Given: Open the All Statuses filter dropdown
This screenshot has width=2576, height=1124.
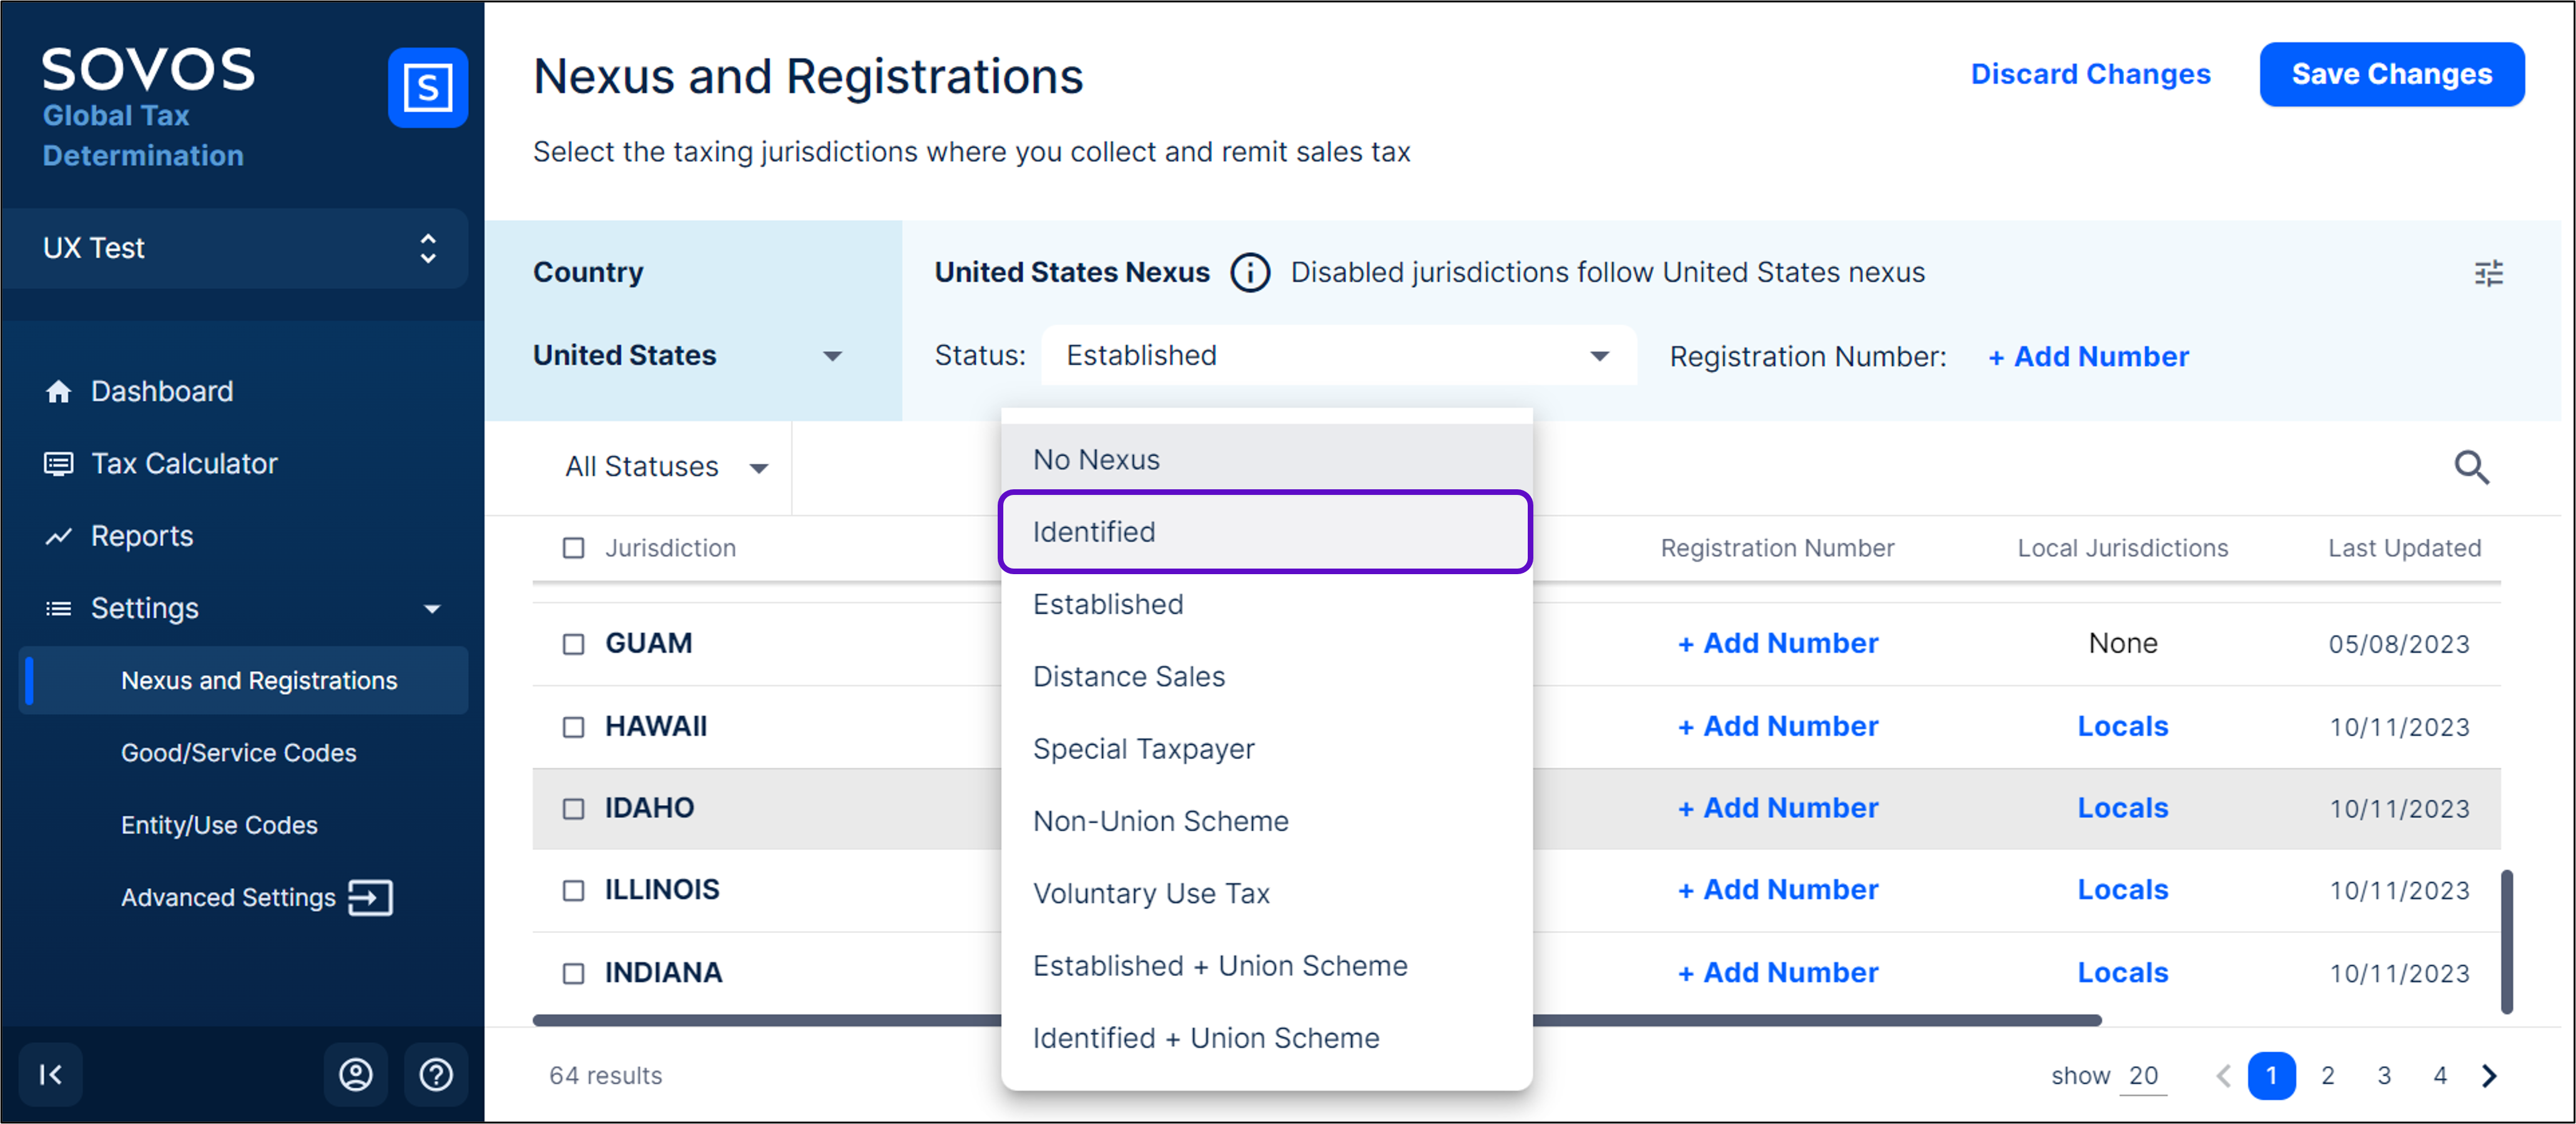Looking at the screenshot, I should [x=666, y=467].
